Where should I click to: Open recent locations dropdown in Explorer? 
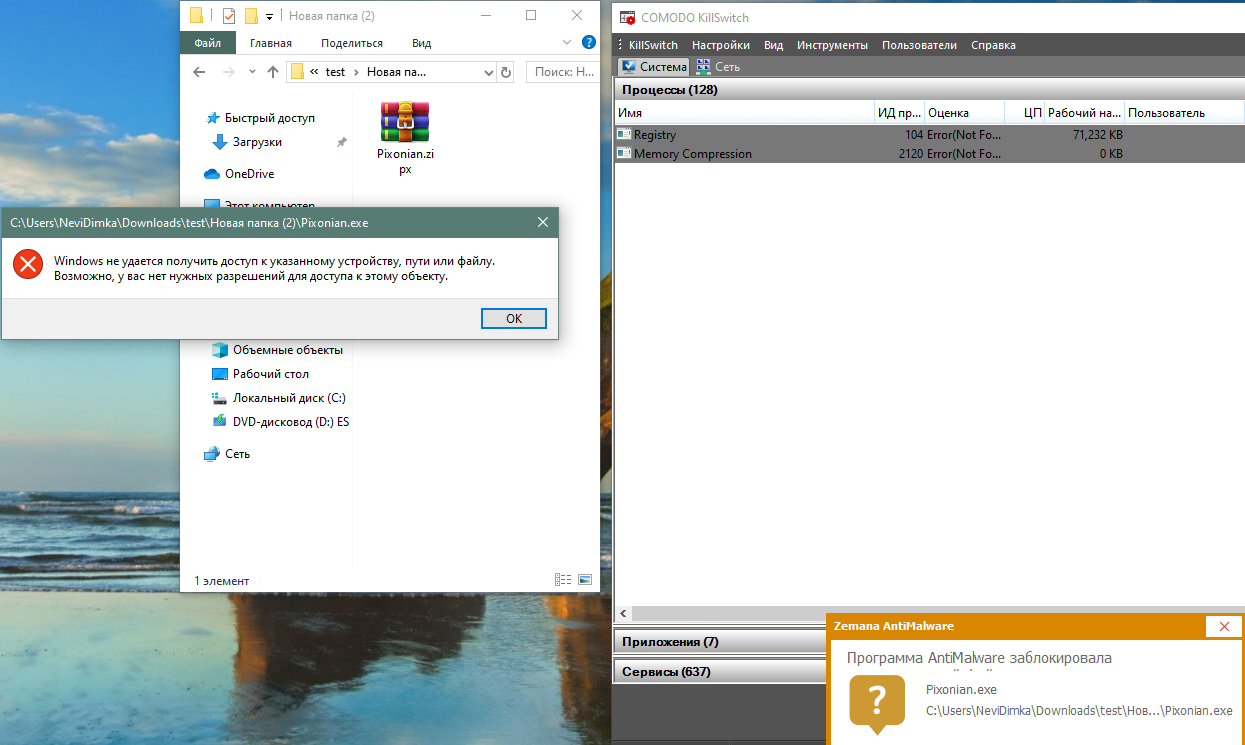[251, 72]
